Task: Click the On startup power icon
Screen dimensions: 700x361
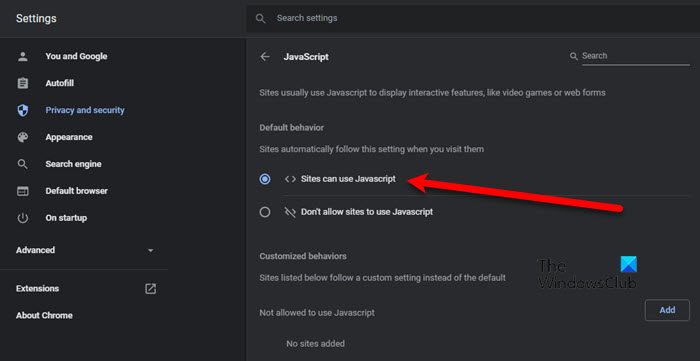Action: point(22,218)
